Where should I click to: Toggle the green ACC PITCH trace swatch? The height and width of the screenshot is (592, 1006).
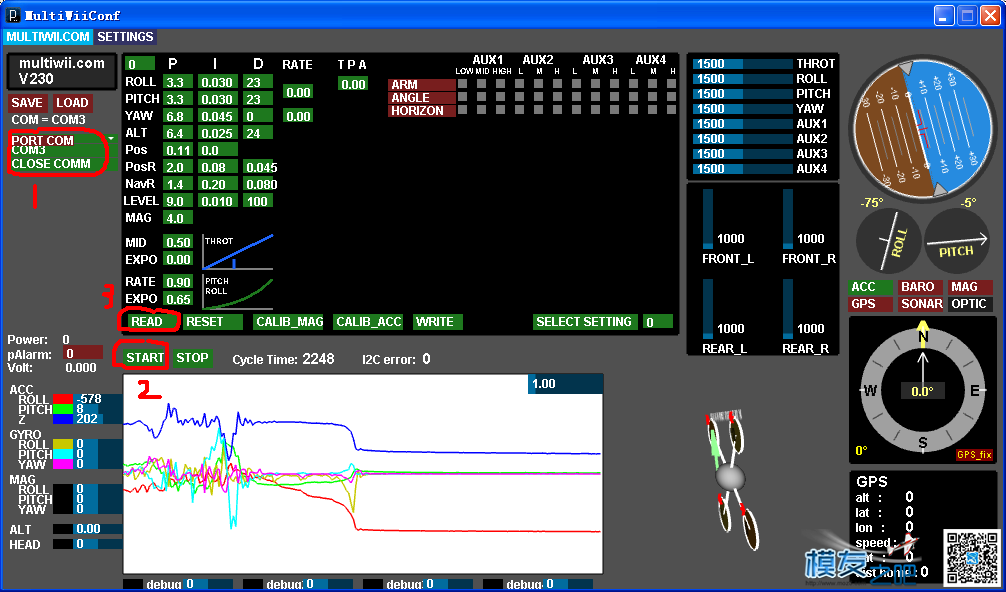[63, 409]
